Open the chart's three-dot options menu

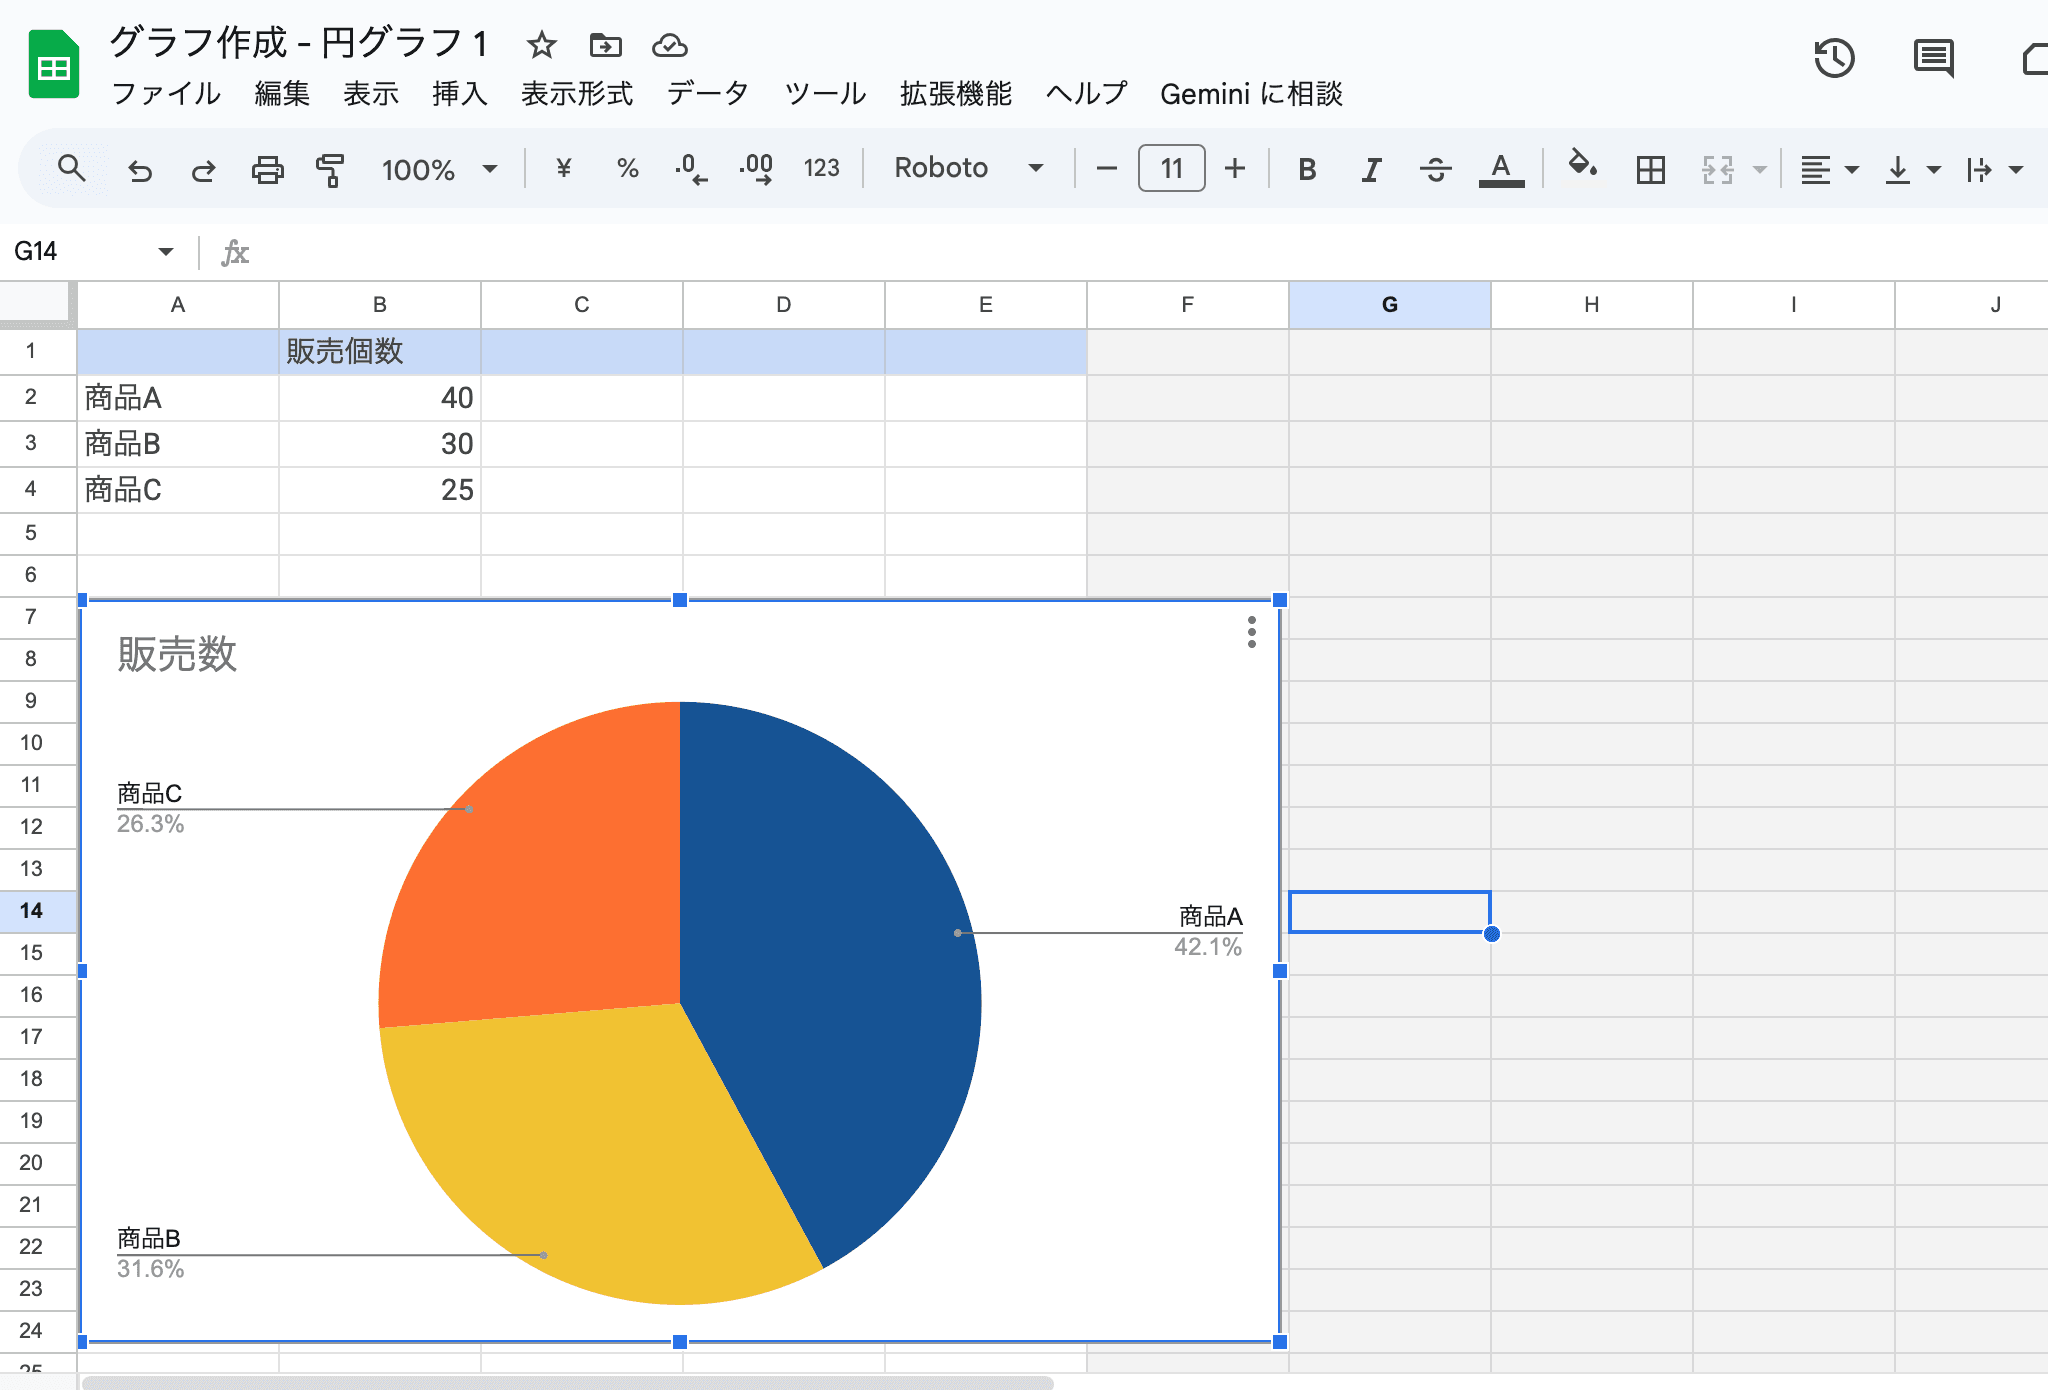[x=1251, y=631]
